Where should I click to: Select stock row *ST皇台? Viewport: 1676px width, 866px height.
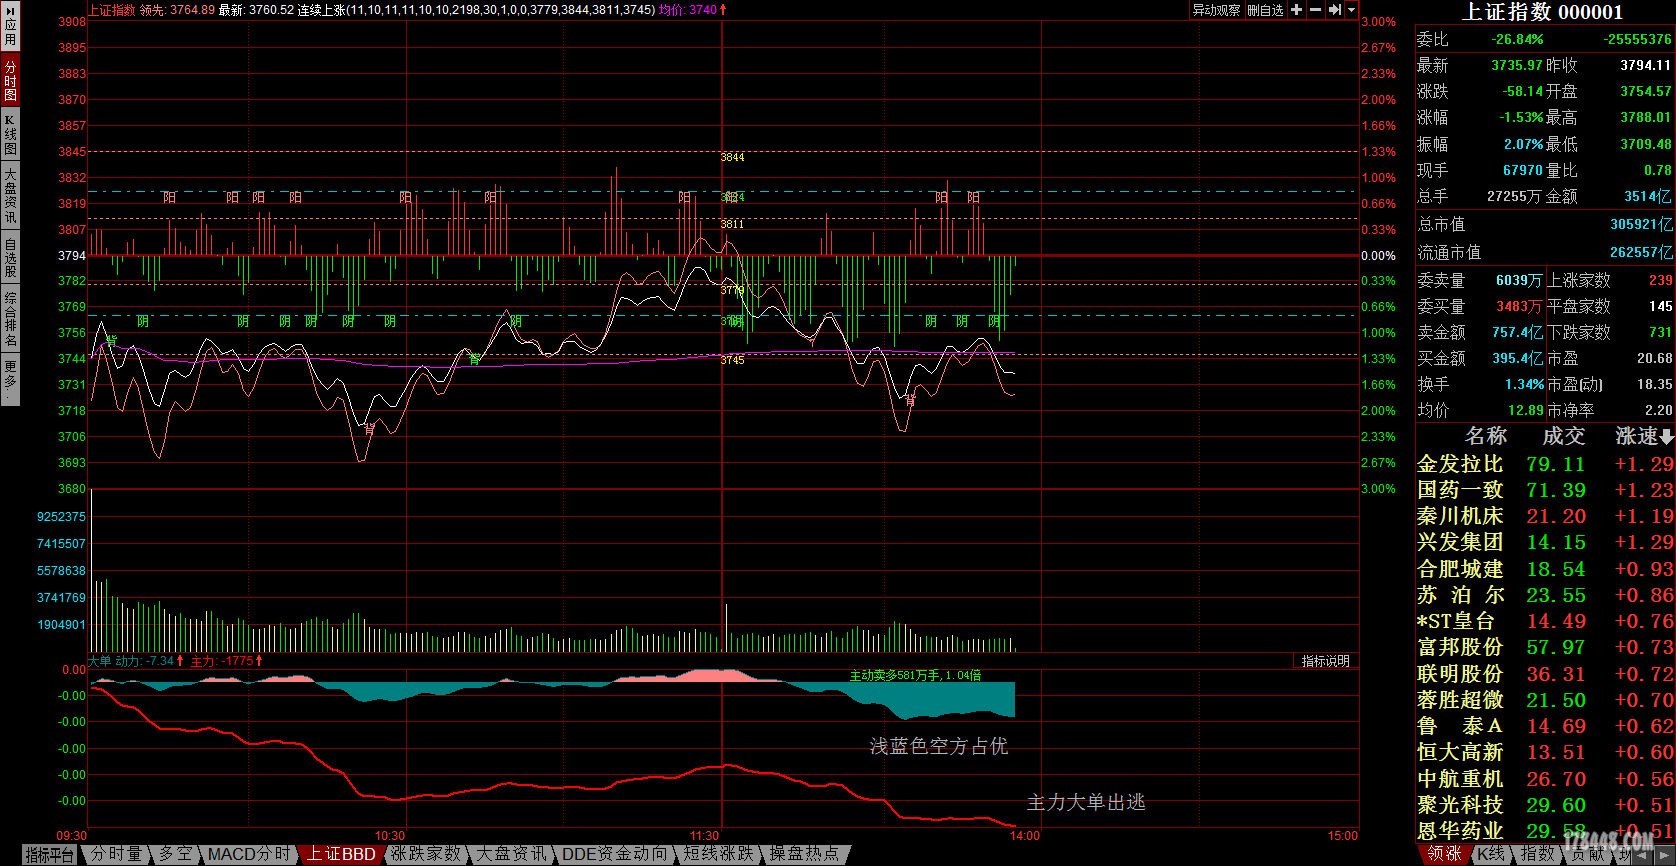coord(1545,621)
